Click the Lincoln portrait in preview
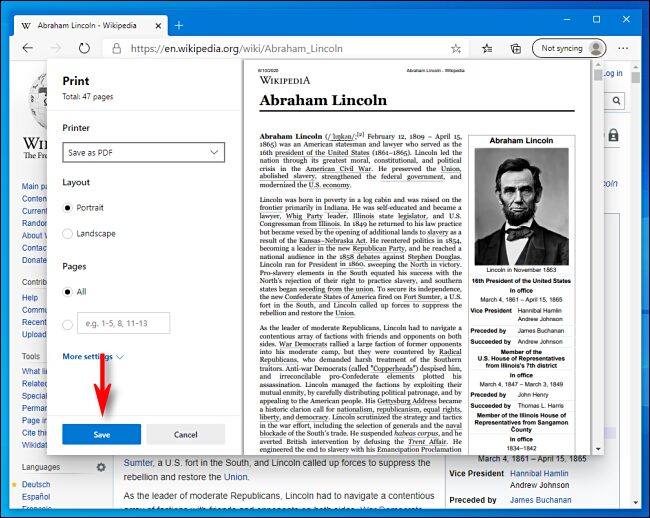Viewport: 650px width, 518px height. pos(521,206)
